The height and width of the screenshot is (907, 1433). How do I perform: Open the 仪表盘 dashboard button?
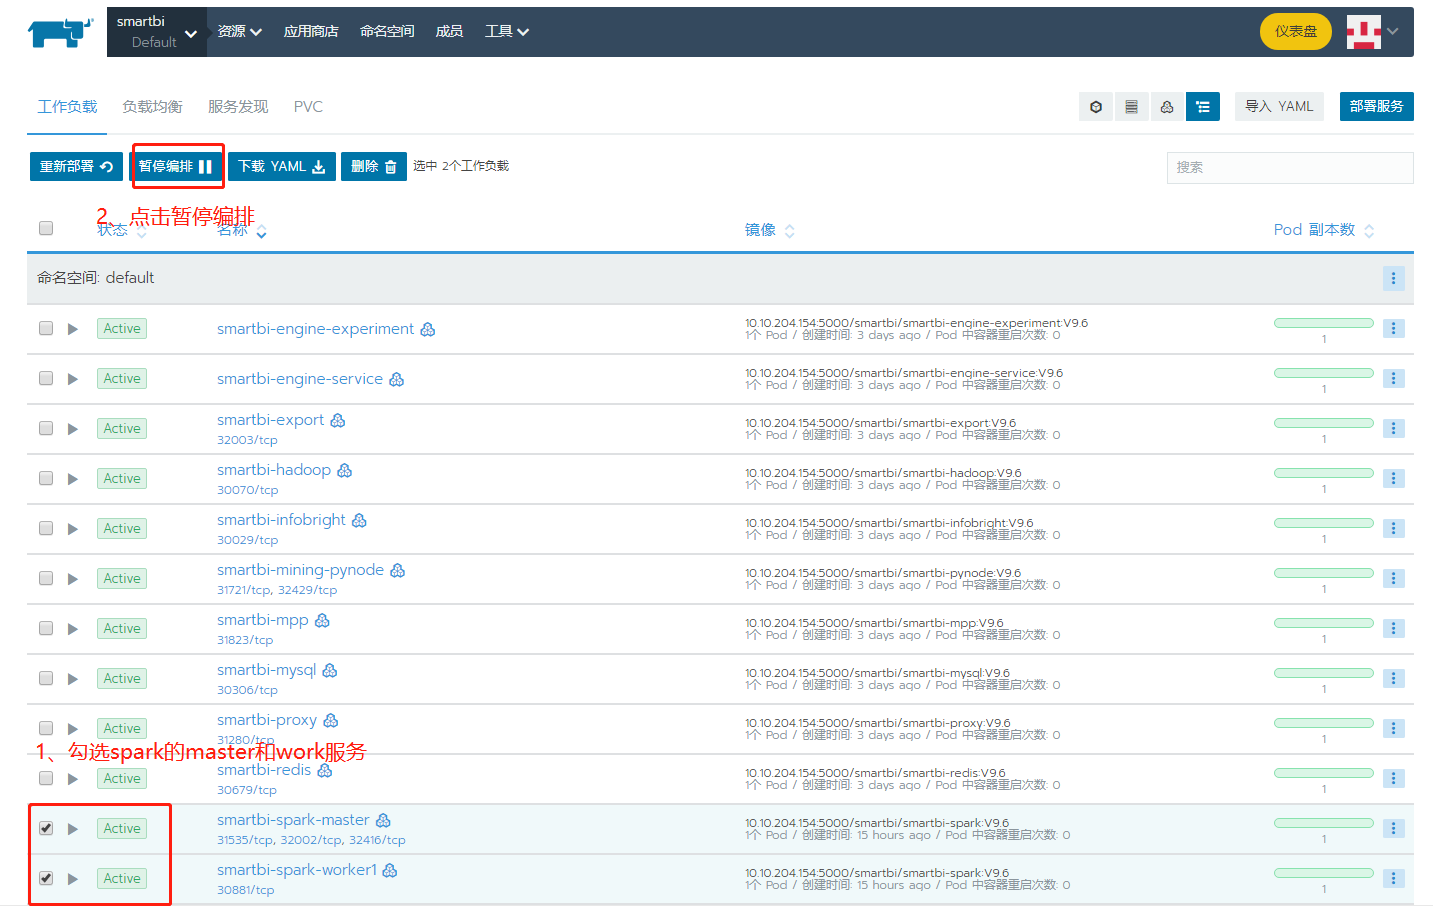1296,32
